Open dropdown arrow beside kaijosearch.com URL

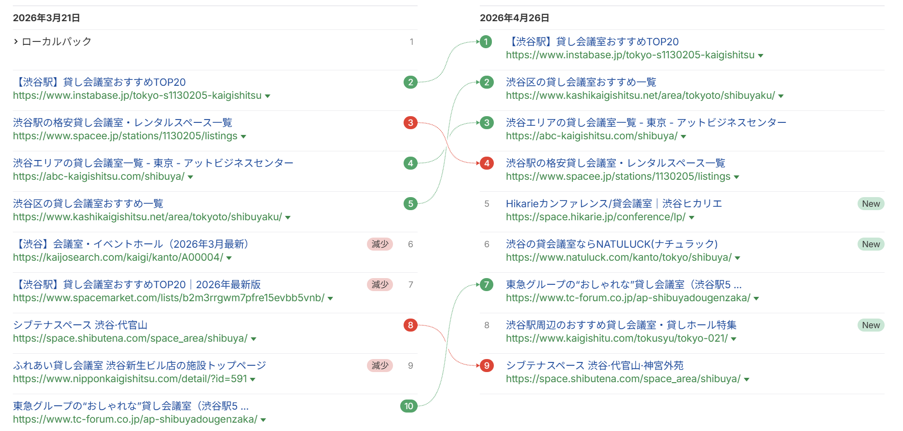click(x=229, y=258)
